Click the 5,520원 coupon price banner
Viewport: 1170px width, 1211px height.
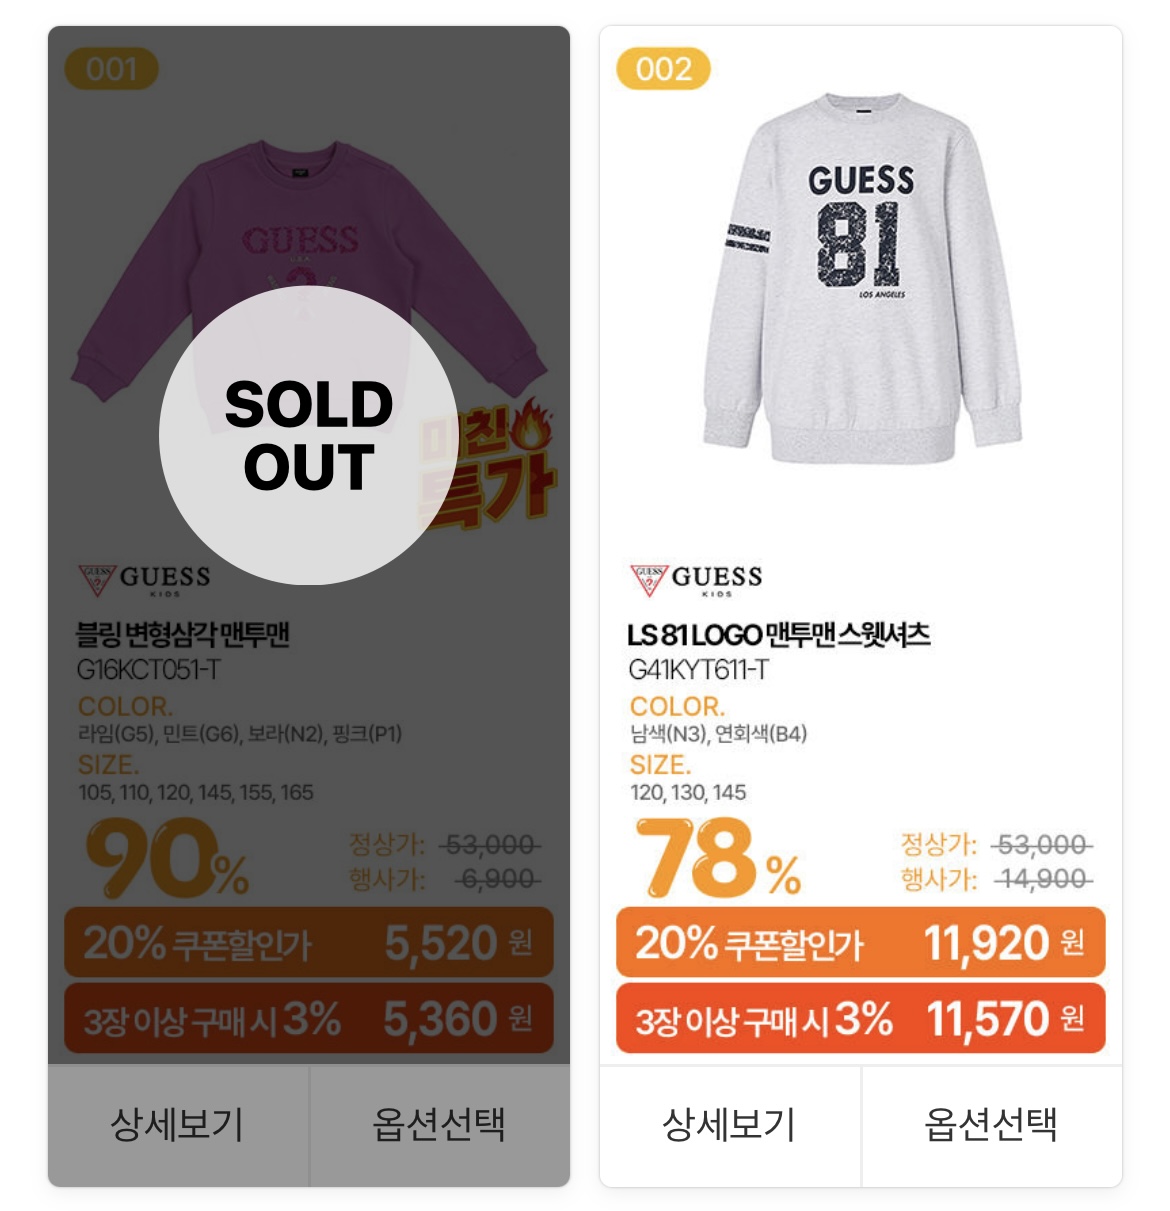pyautogui.click(x=308, y=942)
